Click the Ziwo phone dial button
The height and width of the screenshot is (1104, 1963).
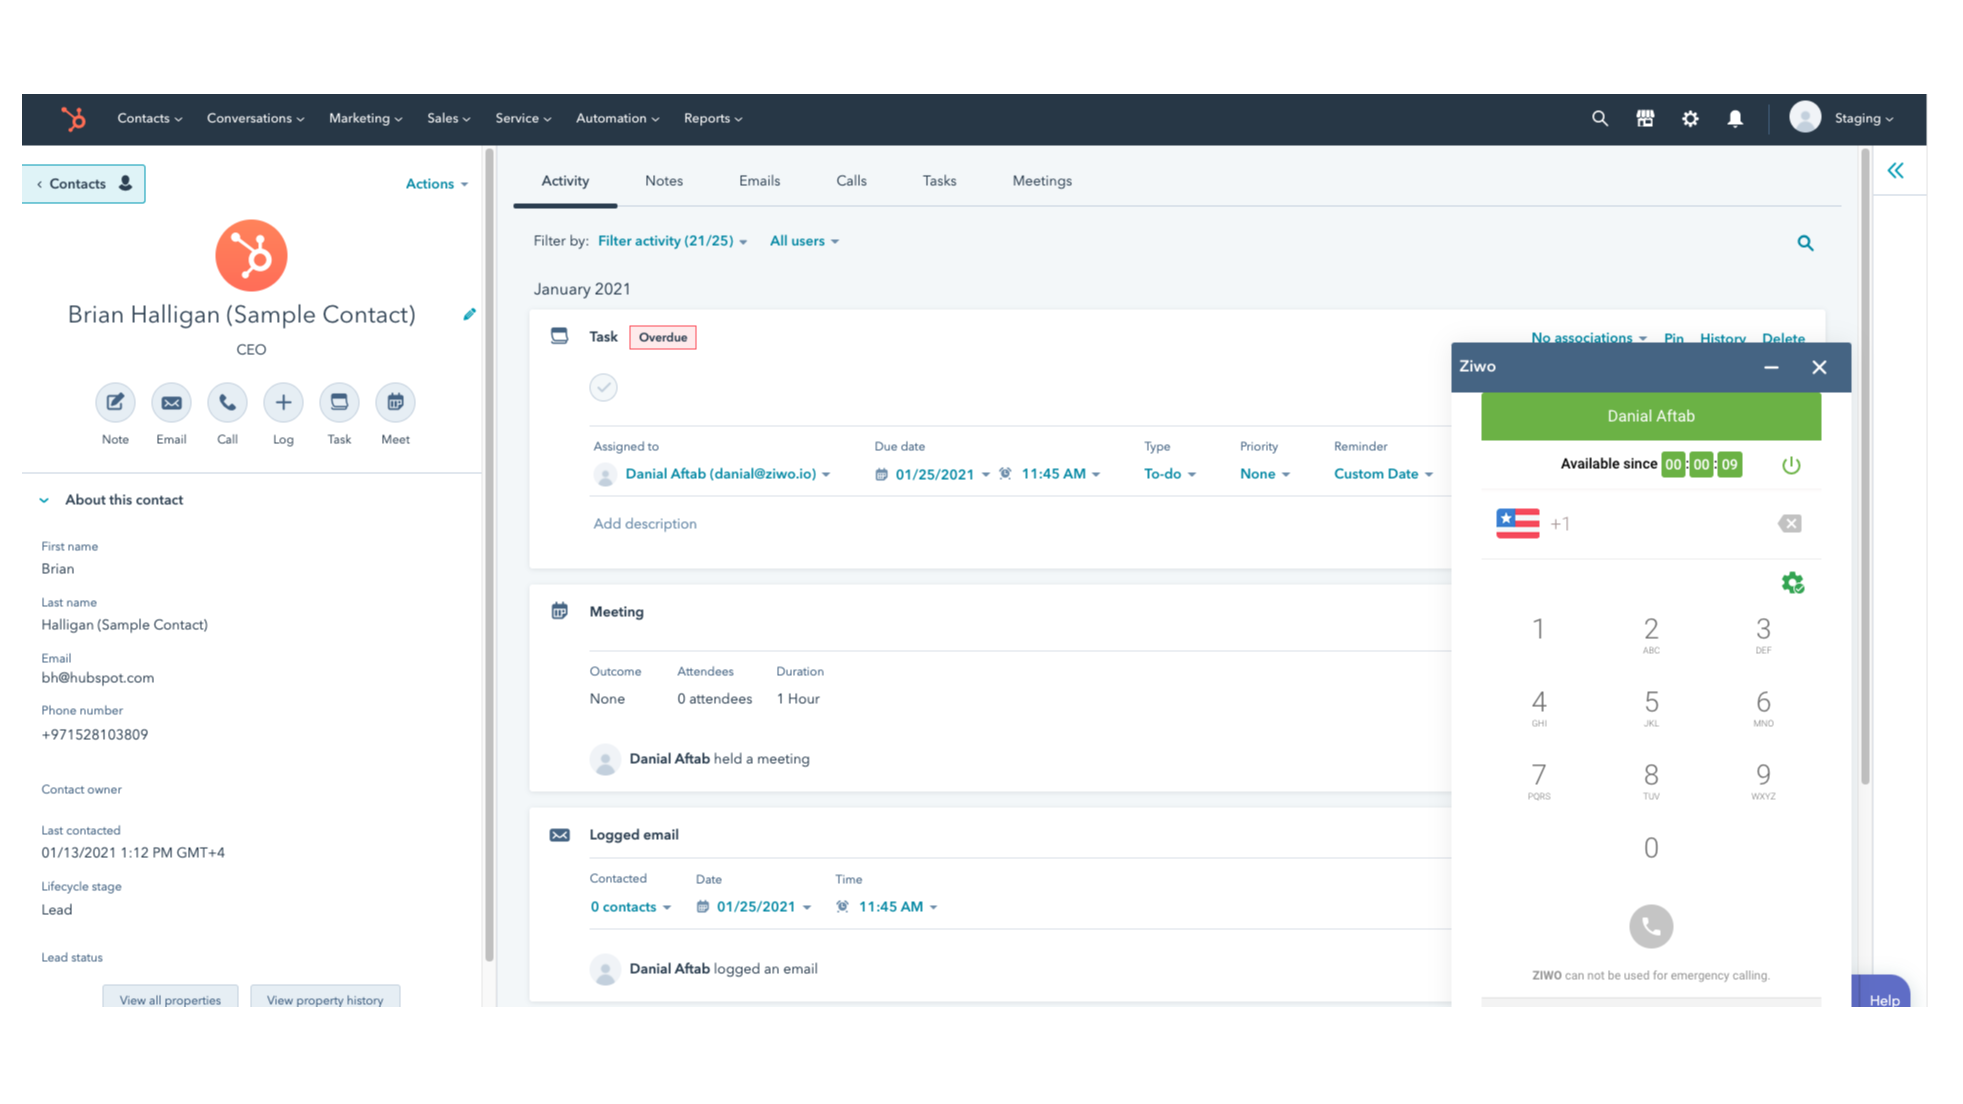click(x=1650, y=926)
